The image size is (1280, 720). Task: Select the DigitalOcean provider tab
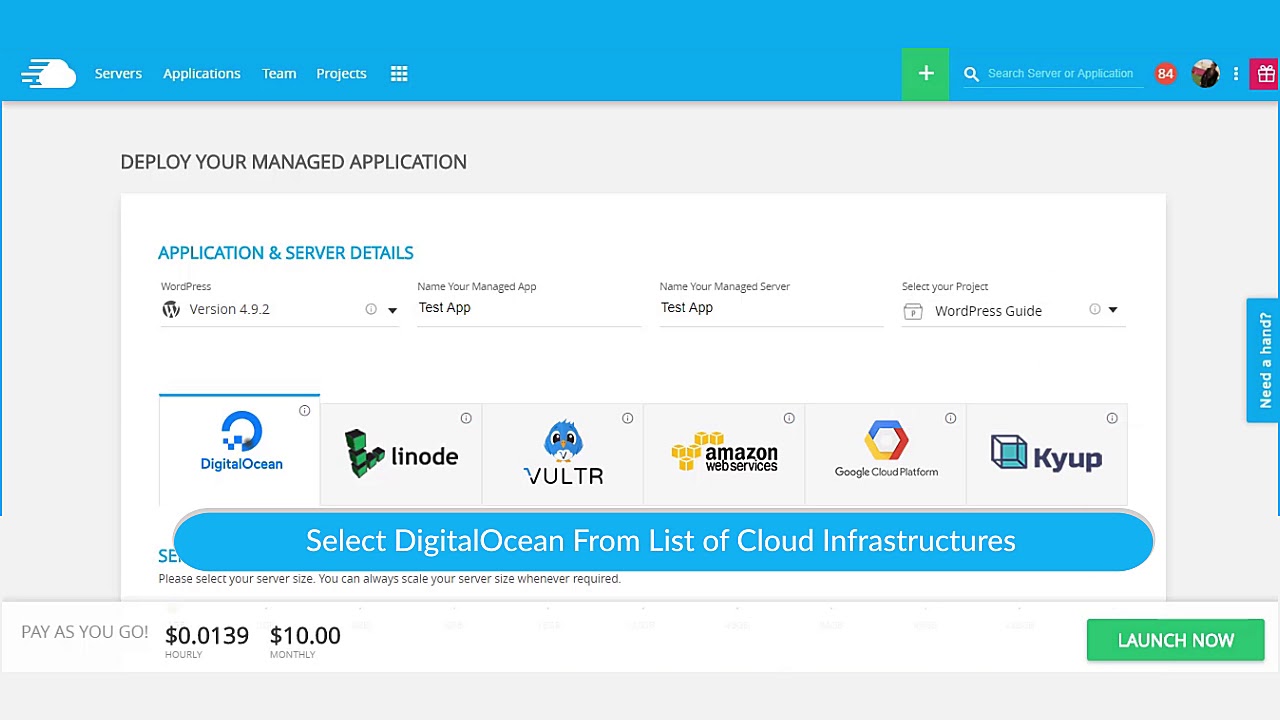pos(240,450)
